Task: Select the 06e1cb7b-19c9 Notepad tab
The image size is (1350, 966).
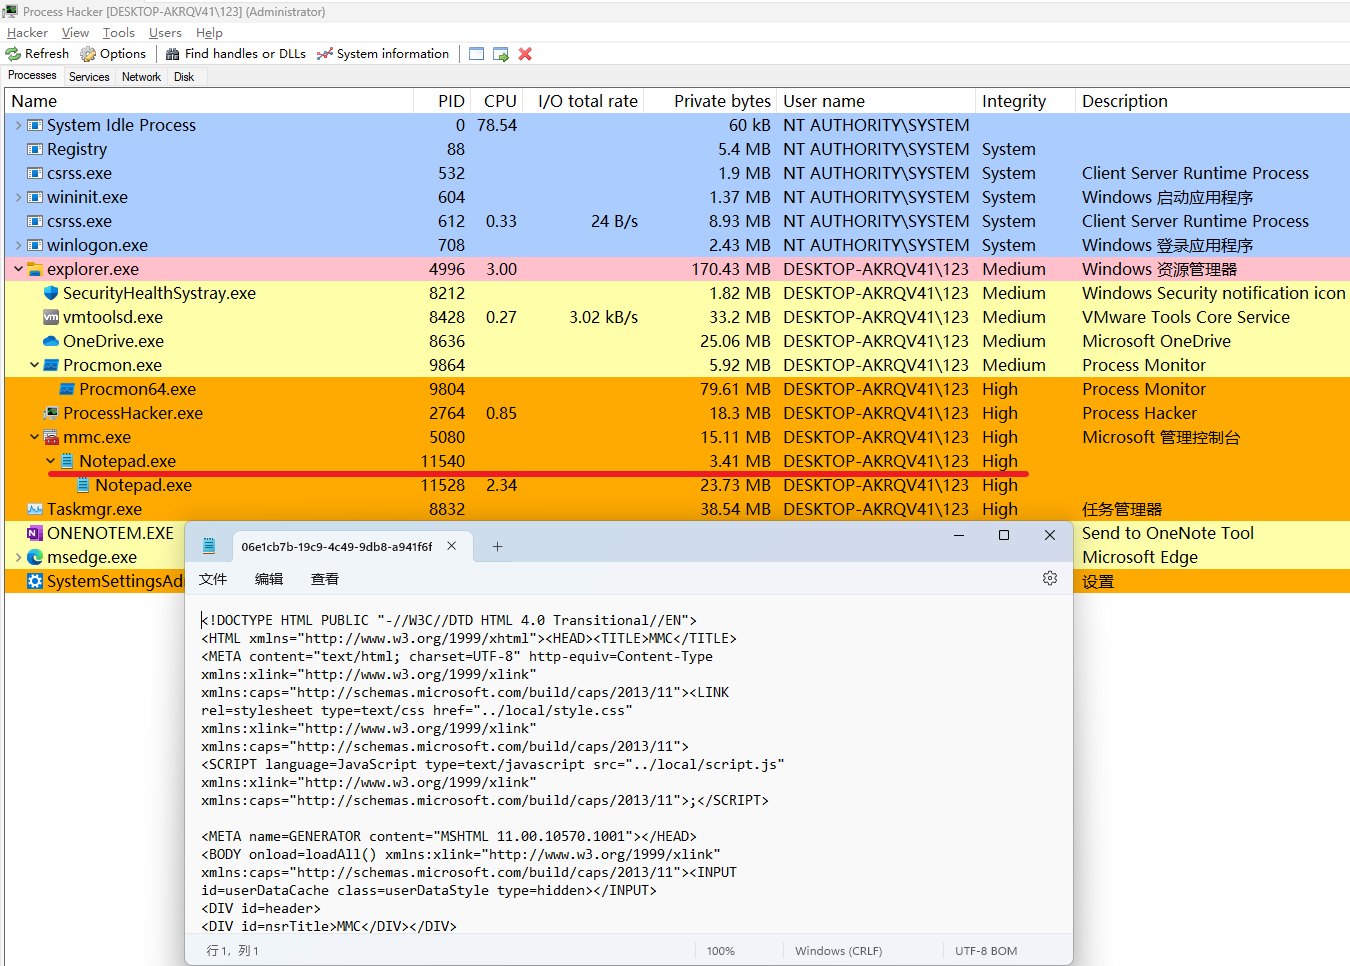Action: [x=336, y=547]
